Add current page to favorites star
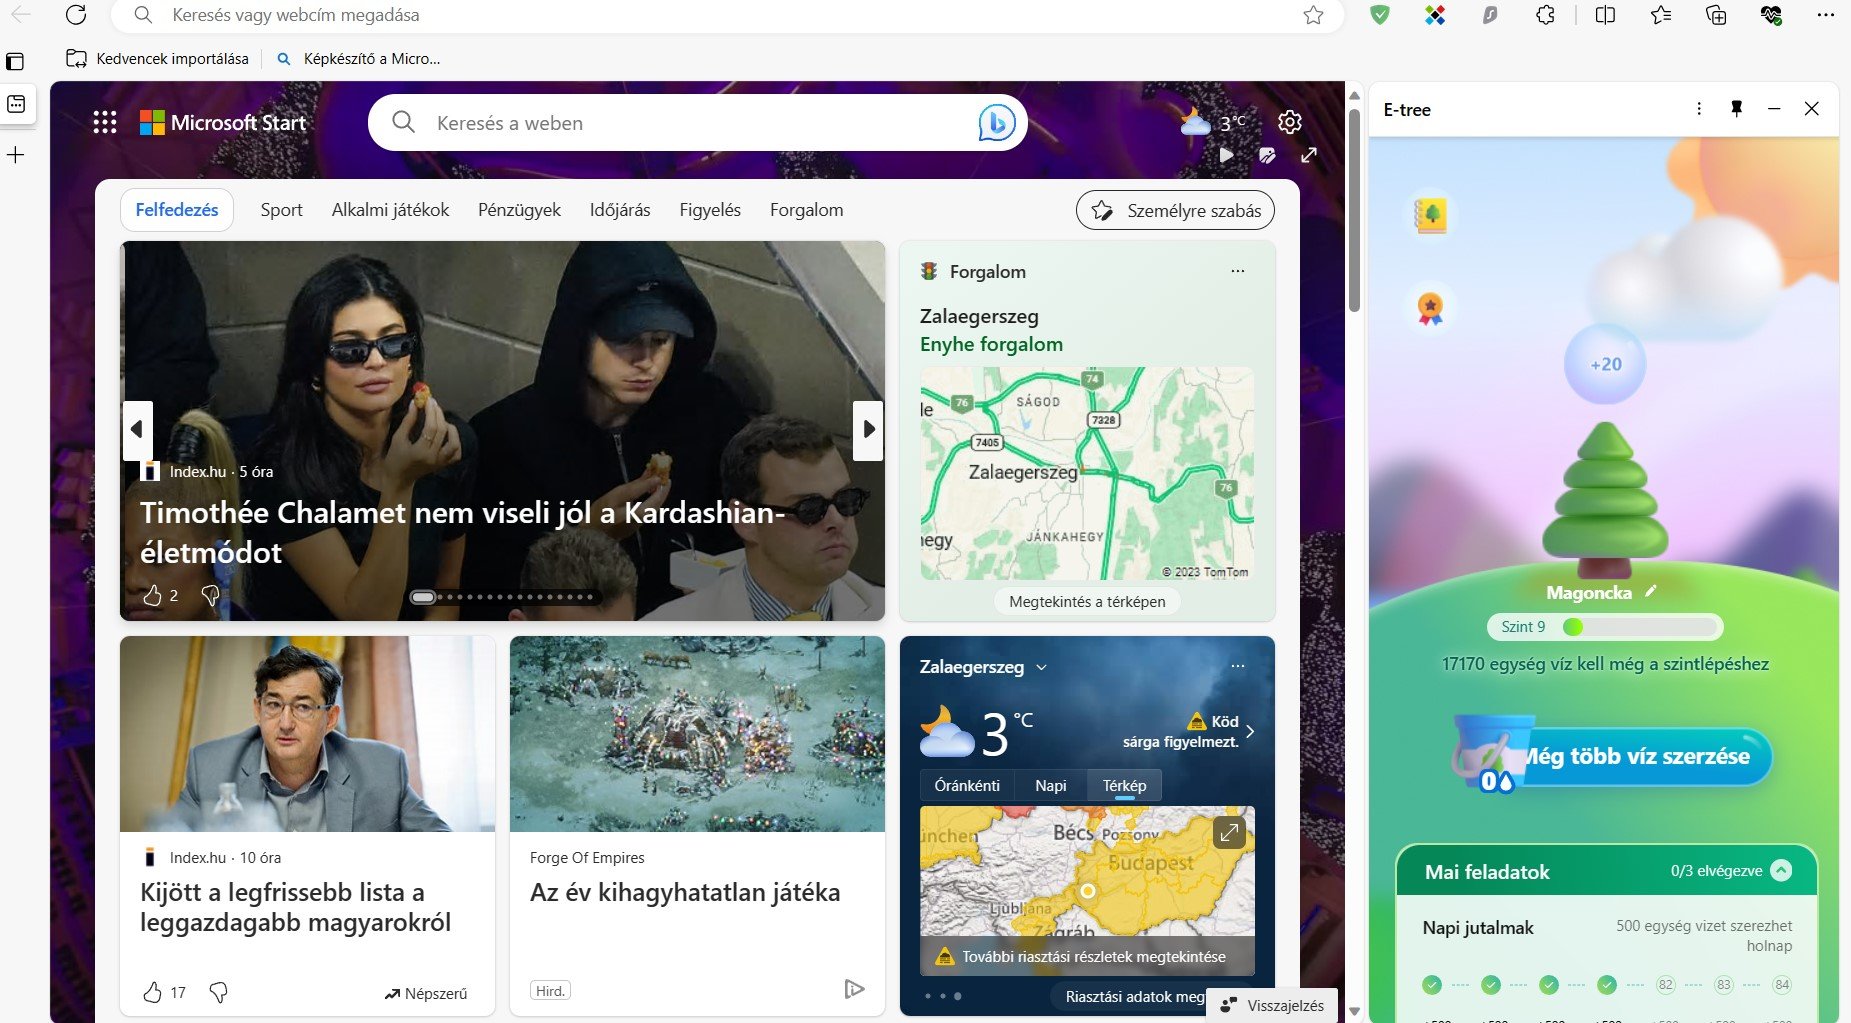Viewport: 1851px width, 1023px height. click(x=1313, y=15)
